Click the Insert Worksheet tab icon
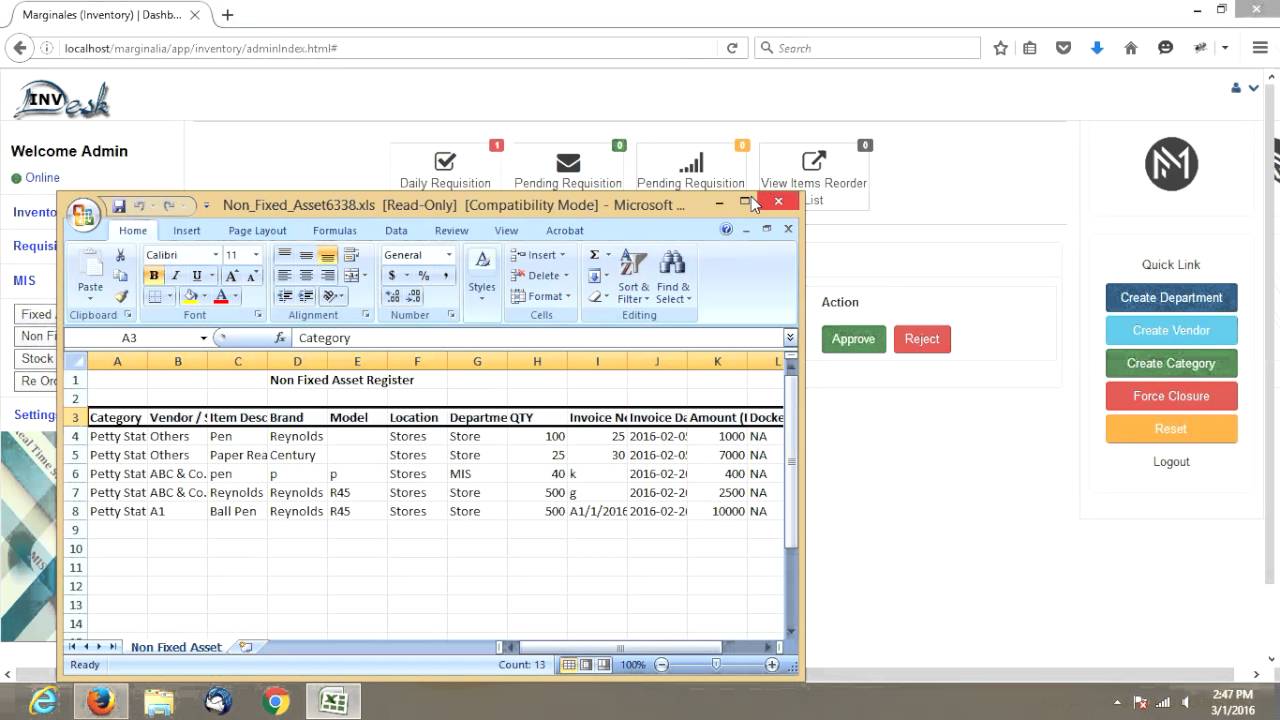This screenshot has height=720, width=1280. pyautogui.click(x=245, y=647)
